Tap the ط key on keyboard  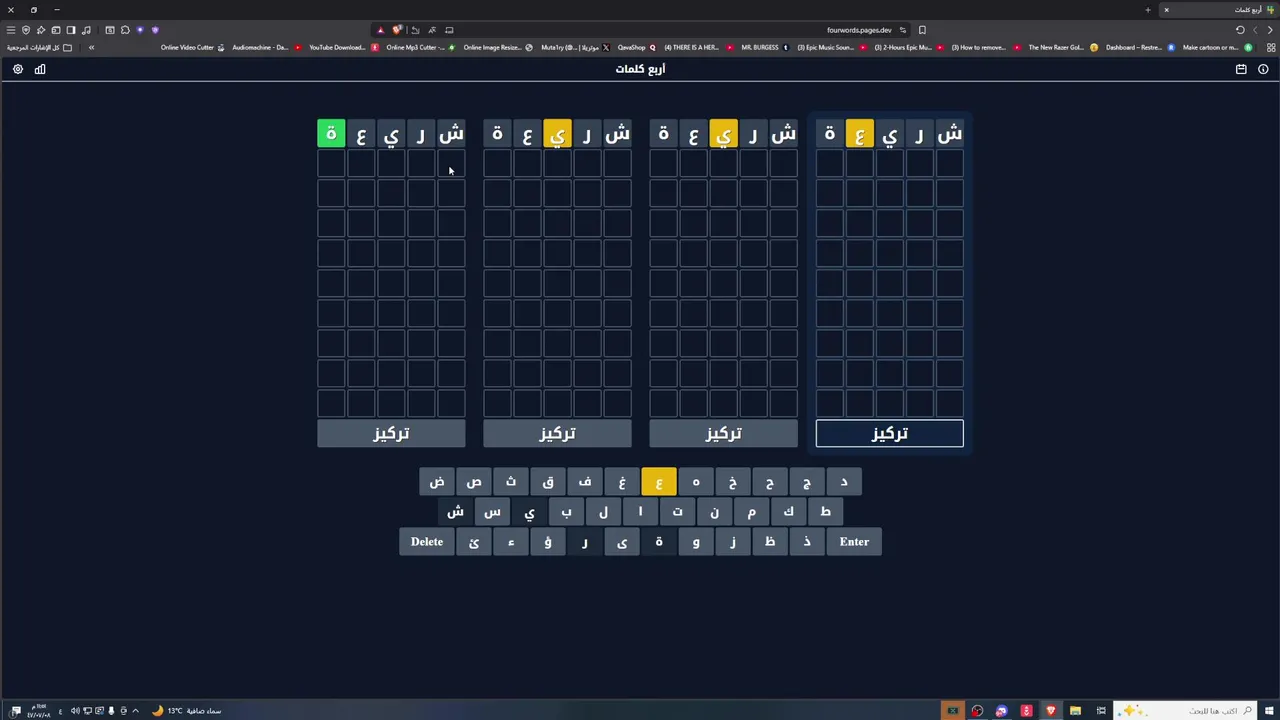(825, 512)
